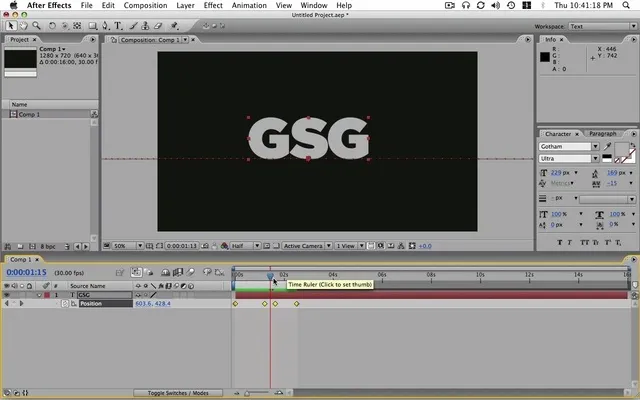Select the Puppet Pin tool

pyautogui.click(x=174, y=26)
